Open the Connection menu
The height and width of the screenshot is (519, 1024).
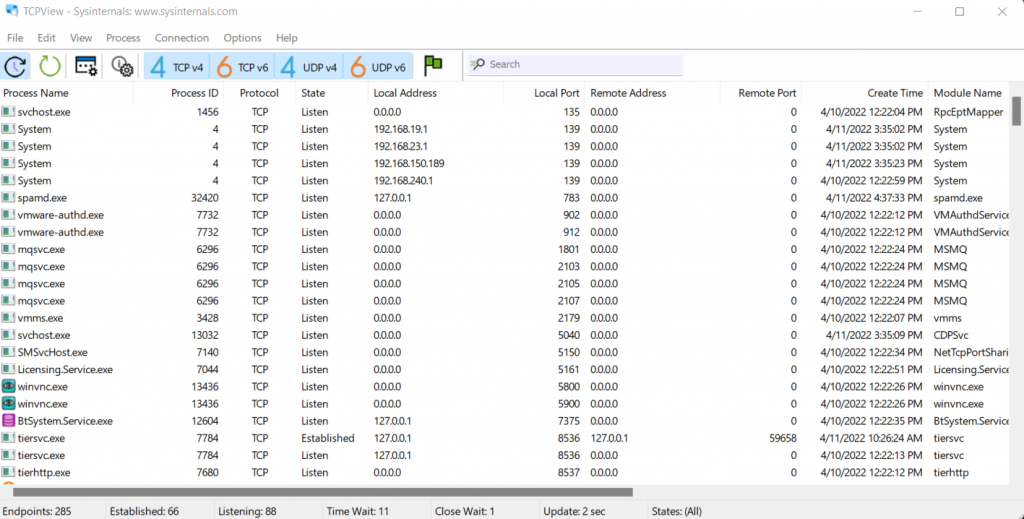pyautogui.click(x=182, y=38)
